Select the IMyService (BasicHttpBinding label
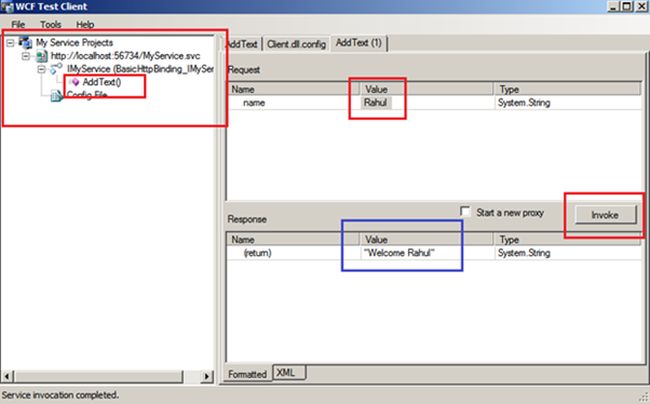Viewport: 650px width, 404px height. [140, 69]
